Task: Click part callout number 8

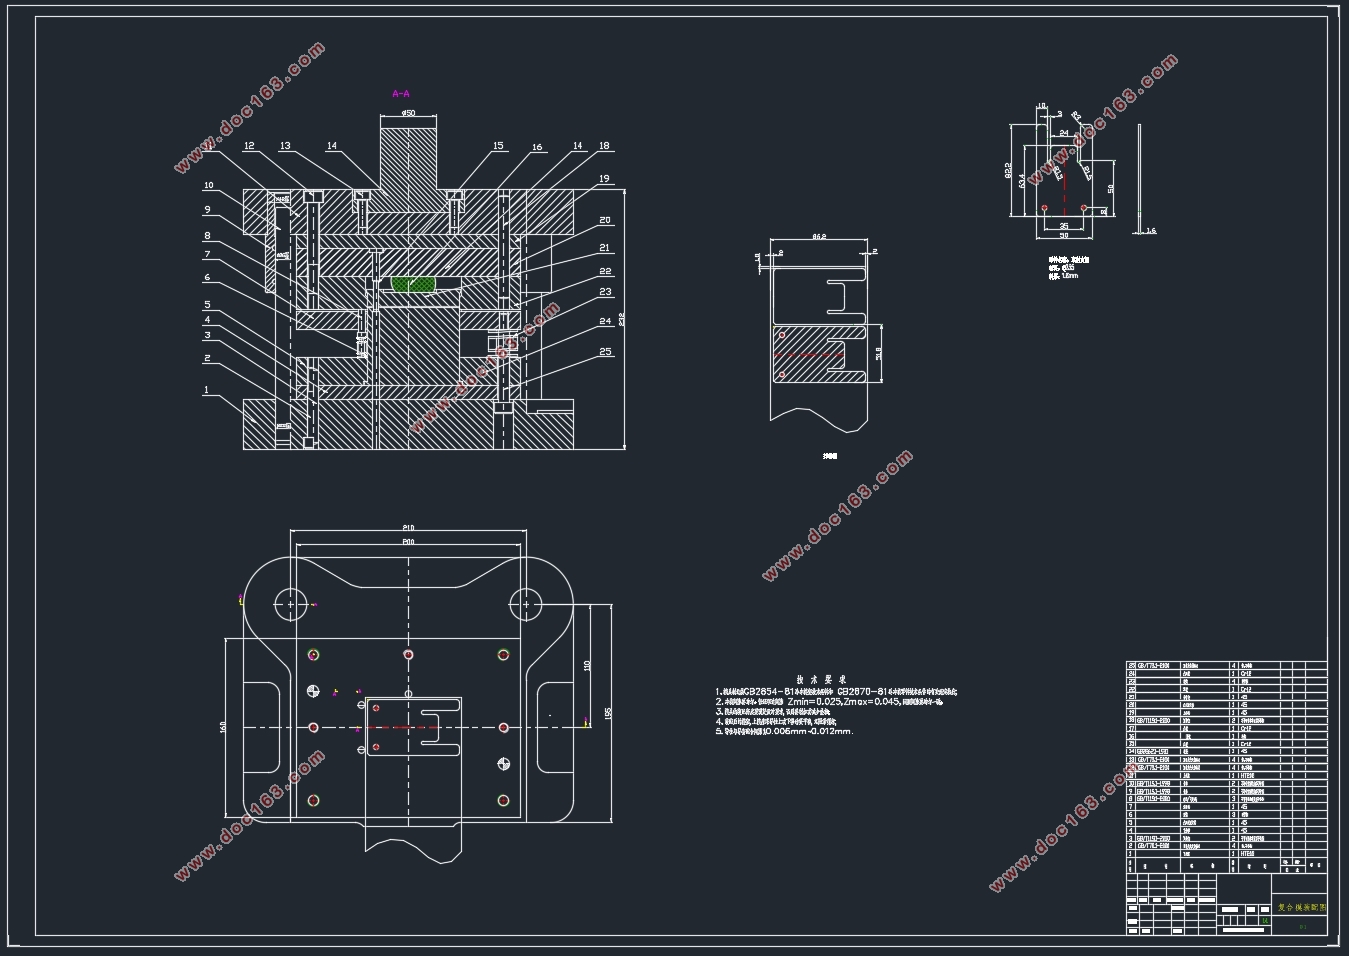Action: [207, 236]
